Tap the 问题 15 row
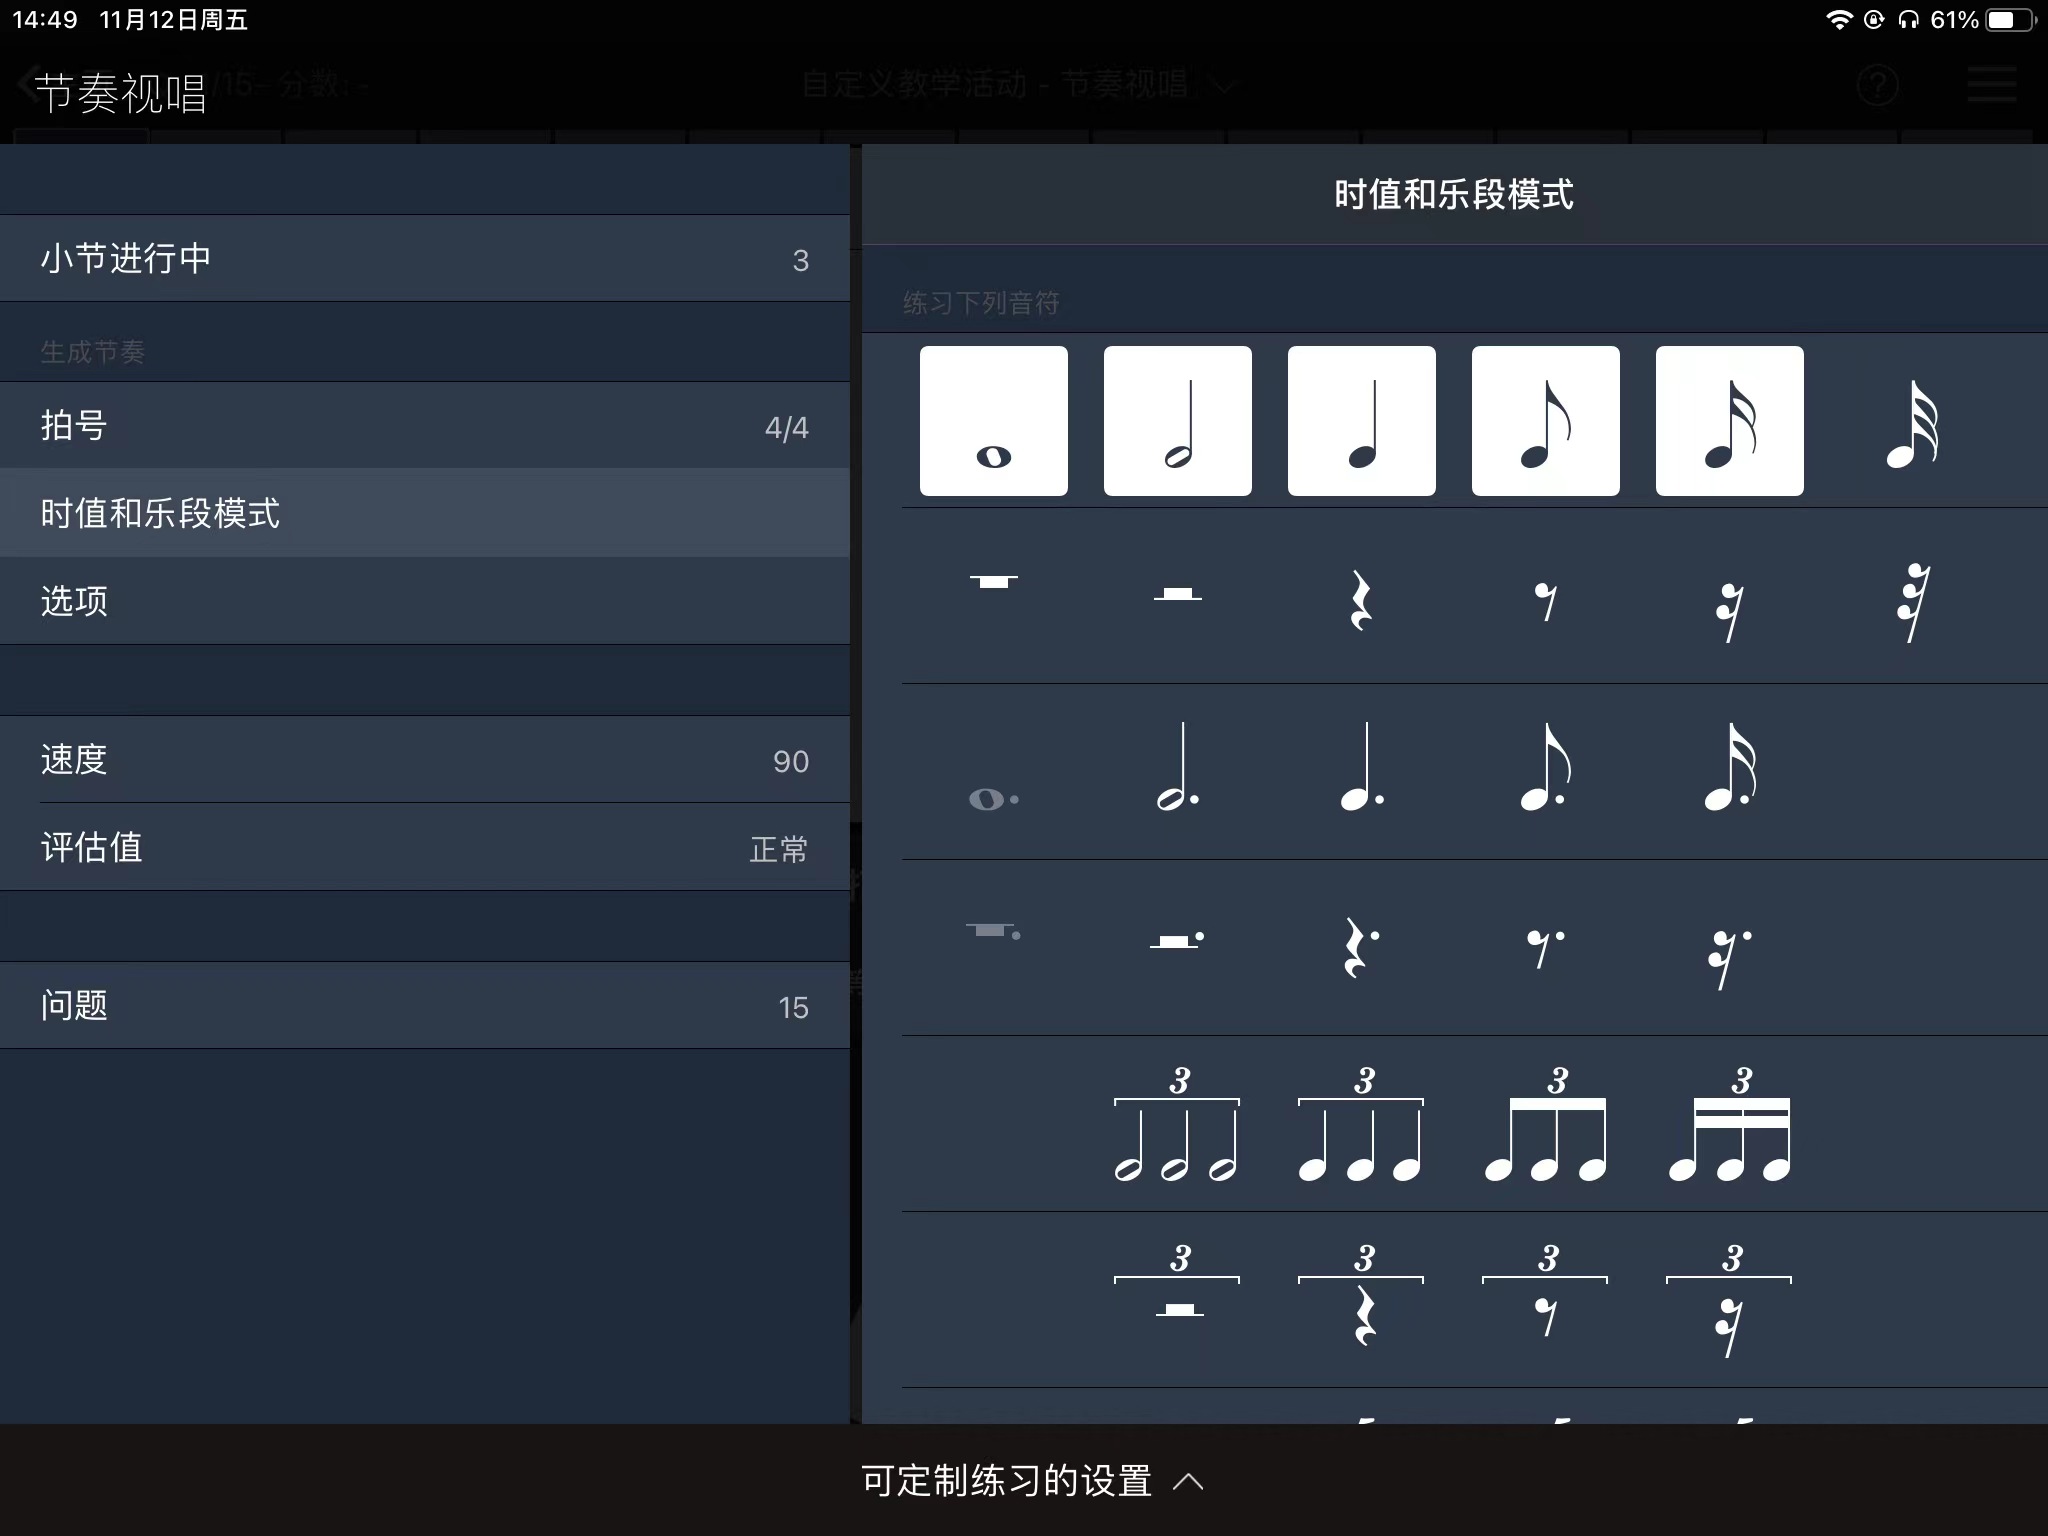2048x1536 pixels. [424, 1006]
